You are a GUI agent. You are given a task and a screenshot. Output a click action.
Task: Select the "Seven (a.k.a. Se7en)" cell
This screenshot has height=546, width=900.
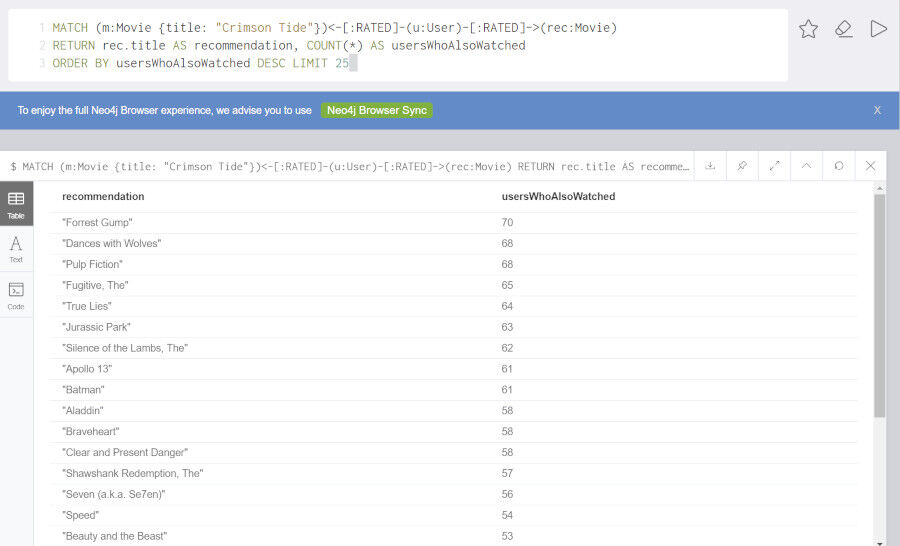[114, 494]
